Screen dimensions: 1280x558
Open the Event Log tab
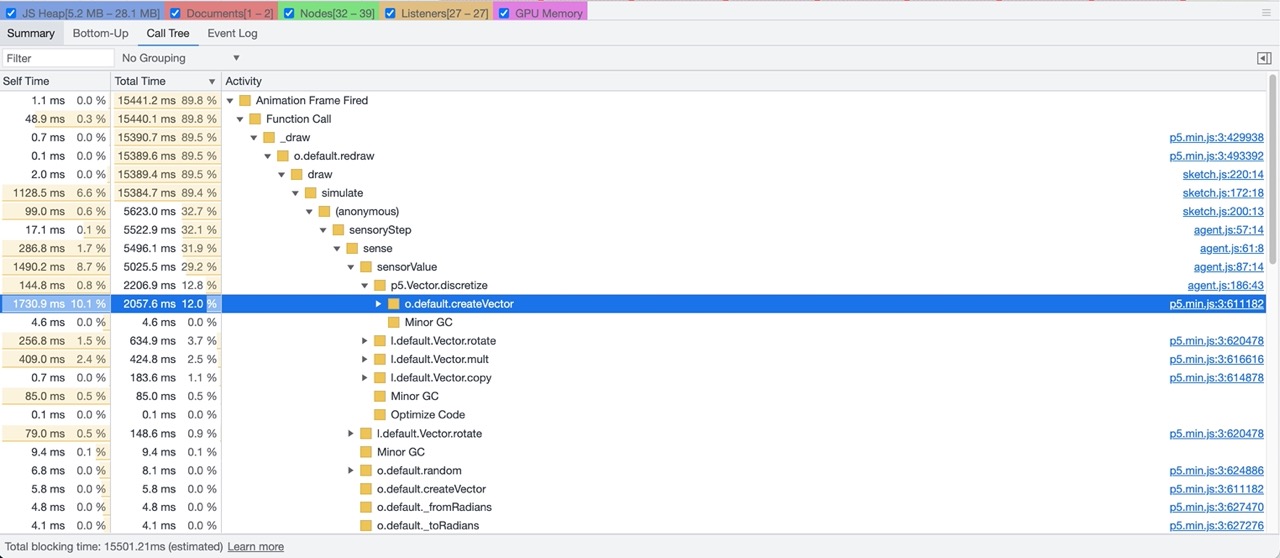[232, 33]
